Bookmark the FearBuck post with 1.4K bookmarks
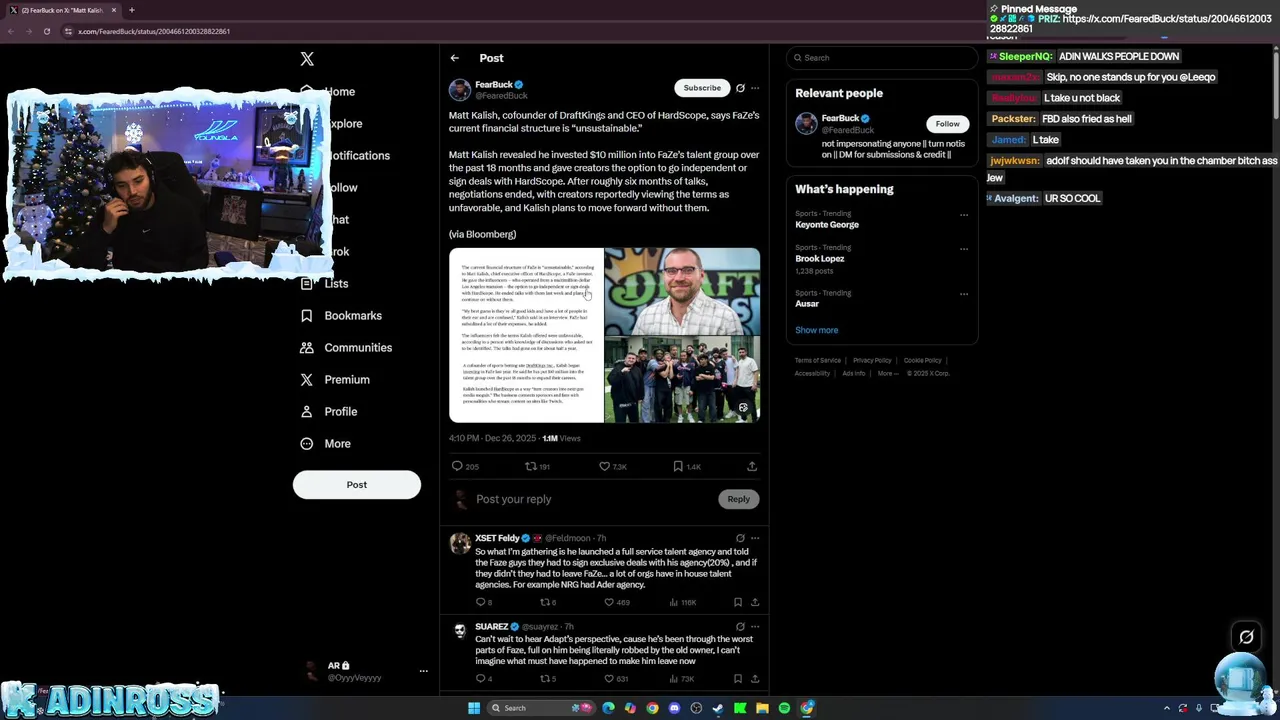 (x=678, y=466)
